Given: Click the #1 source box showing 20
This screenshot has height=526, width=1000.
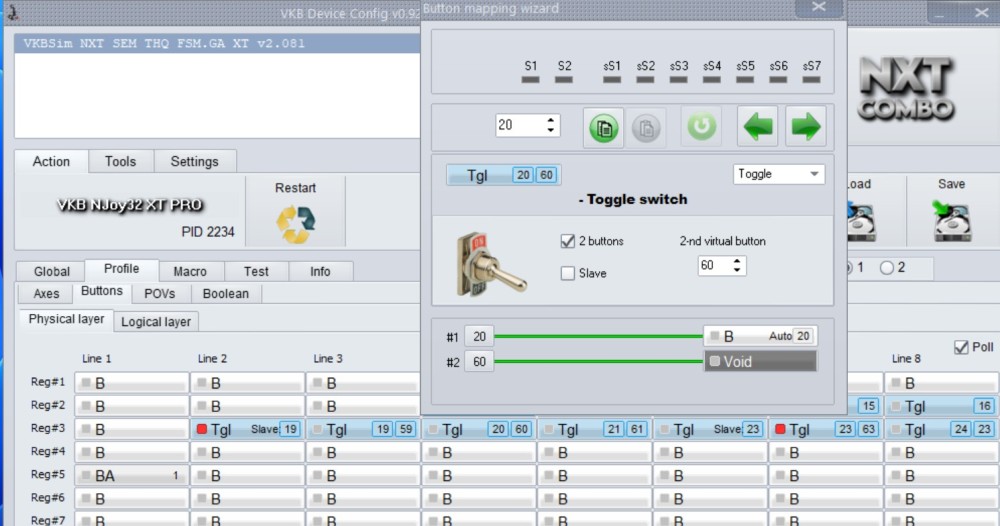Looking at the screenshot, I should (479, 336).
